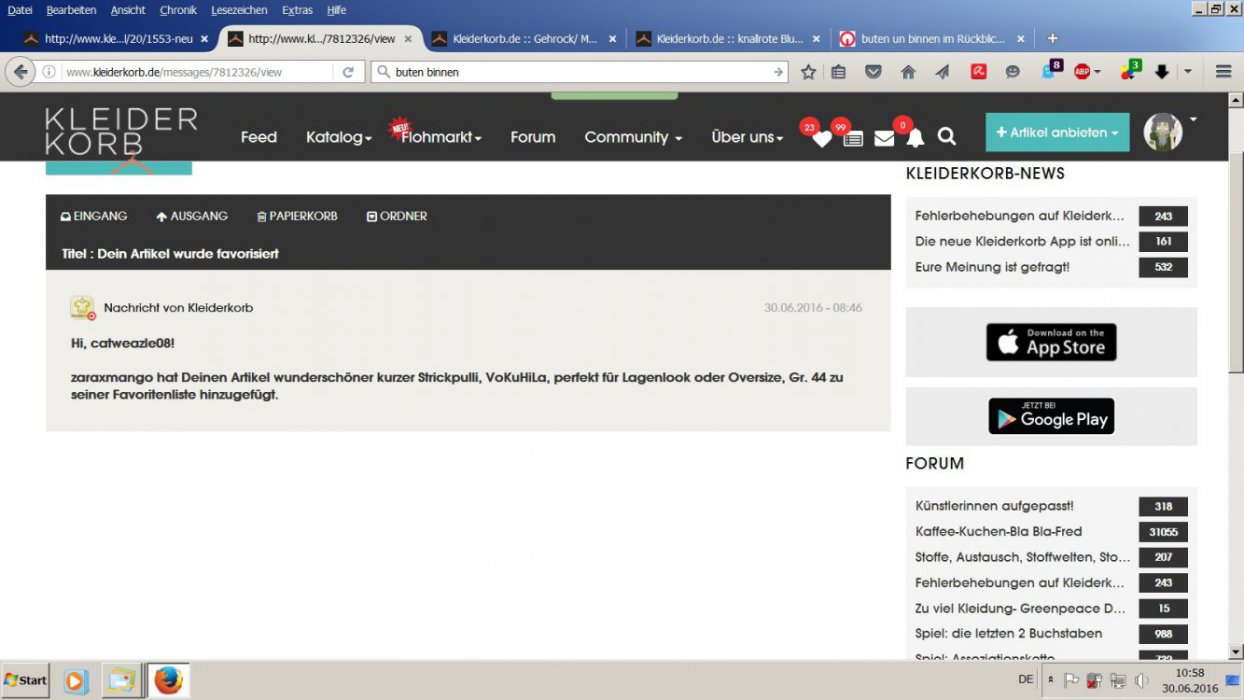Click the envelope messages icon

click(x=884, y=138)
